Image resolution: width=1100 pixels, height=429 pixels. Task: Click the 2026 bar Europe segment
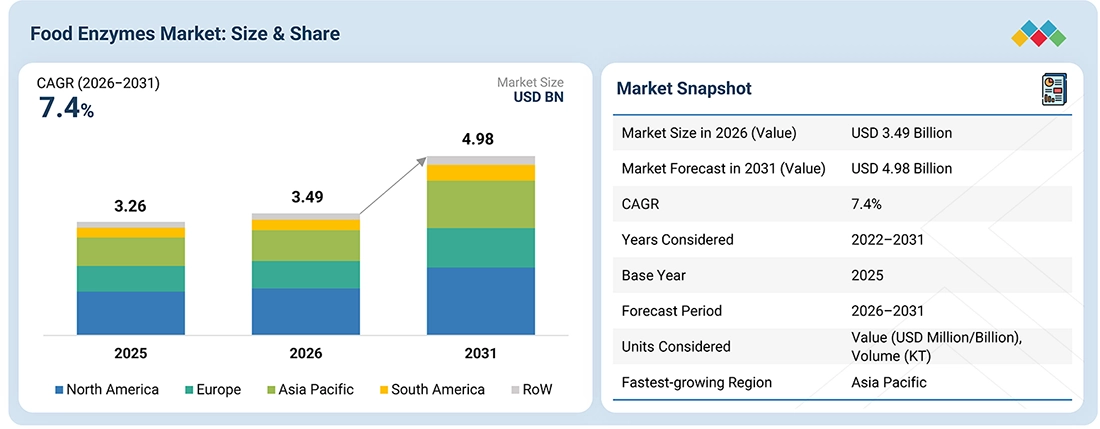[x=306, y=274]
